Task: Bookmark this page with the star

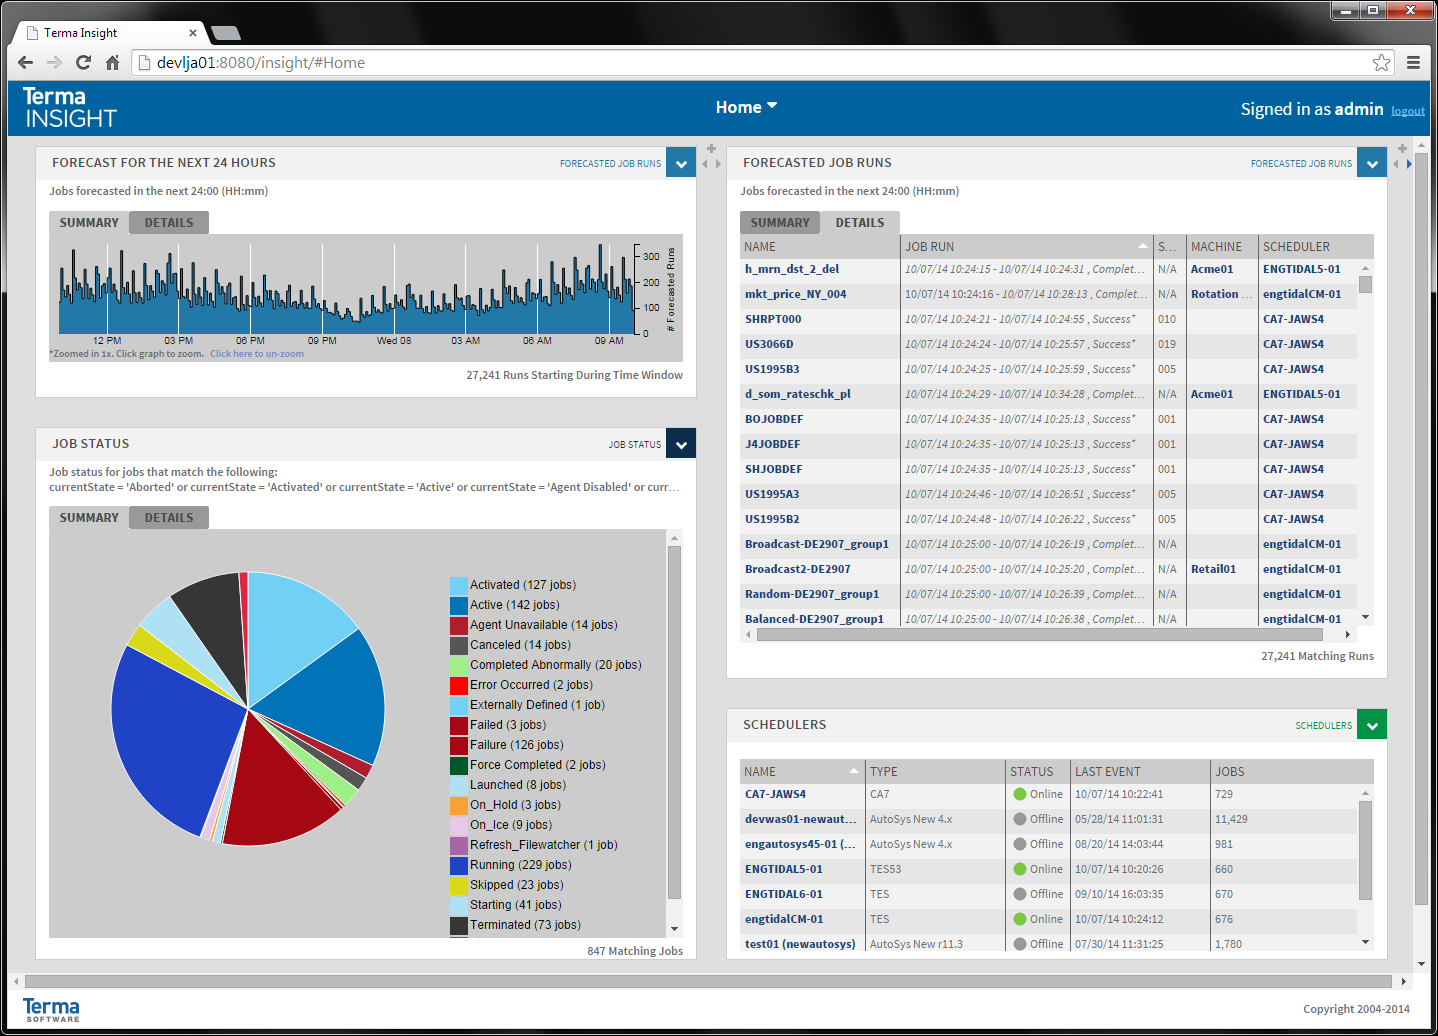Action: tap(1381, 62)
